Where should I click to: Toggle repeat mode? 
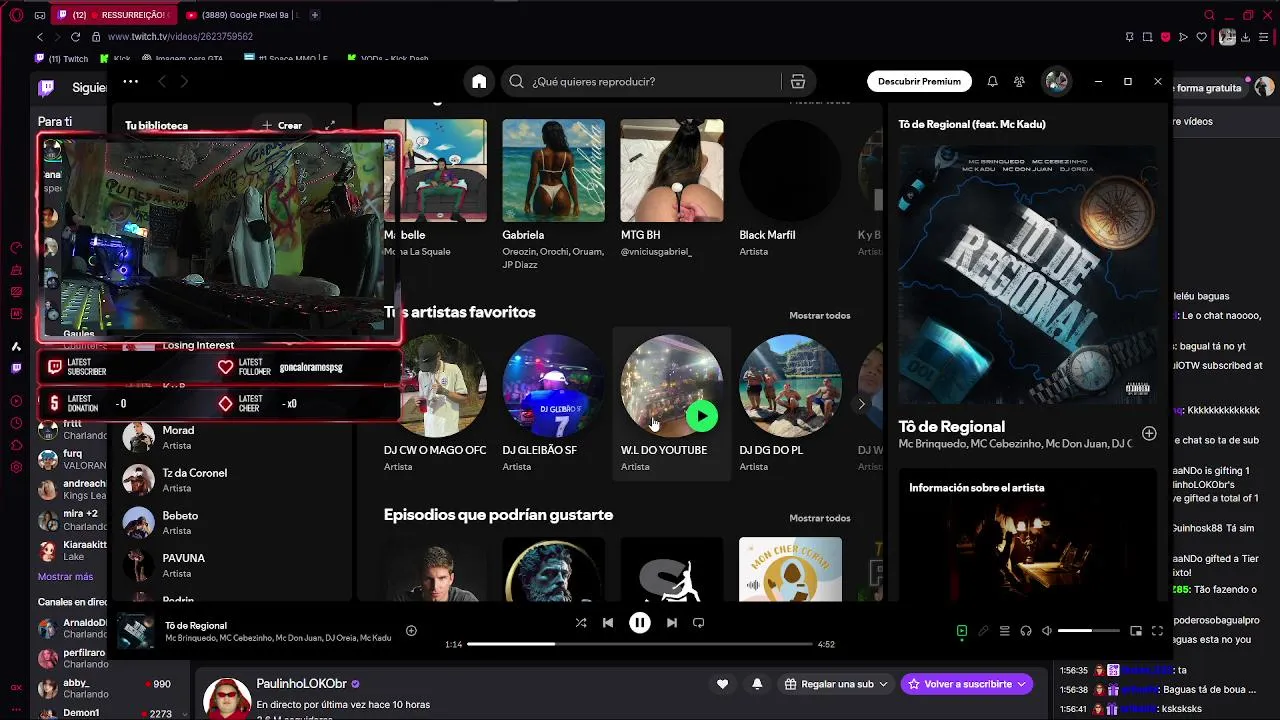click(699, 623)
